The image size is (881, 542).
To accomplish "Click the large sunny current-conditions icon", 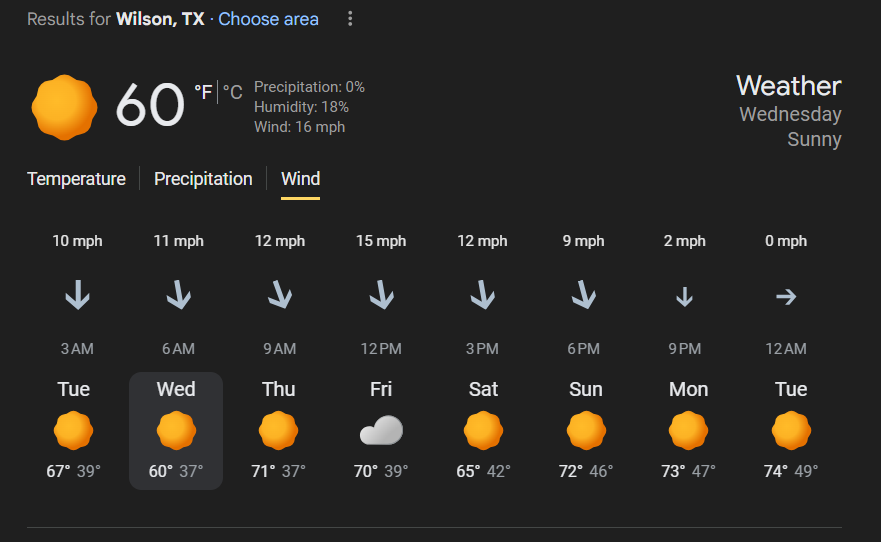I will tap(64, 106).
